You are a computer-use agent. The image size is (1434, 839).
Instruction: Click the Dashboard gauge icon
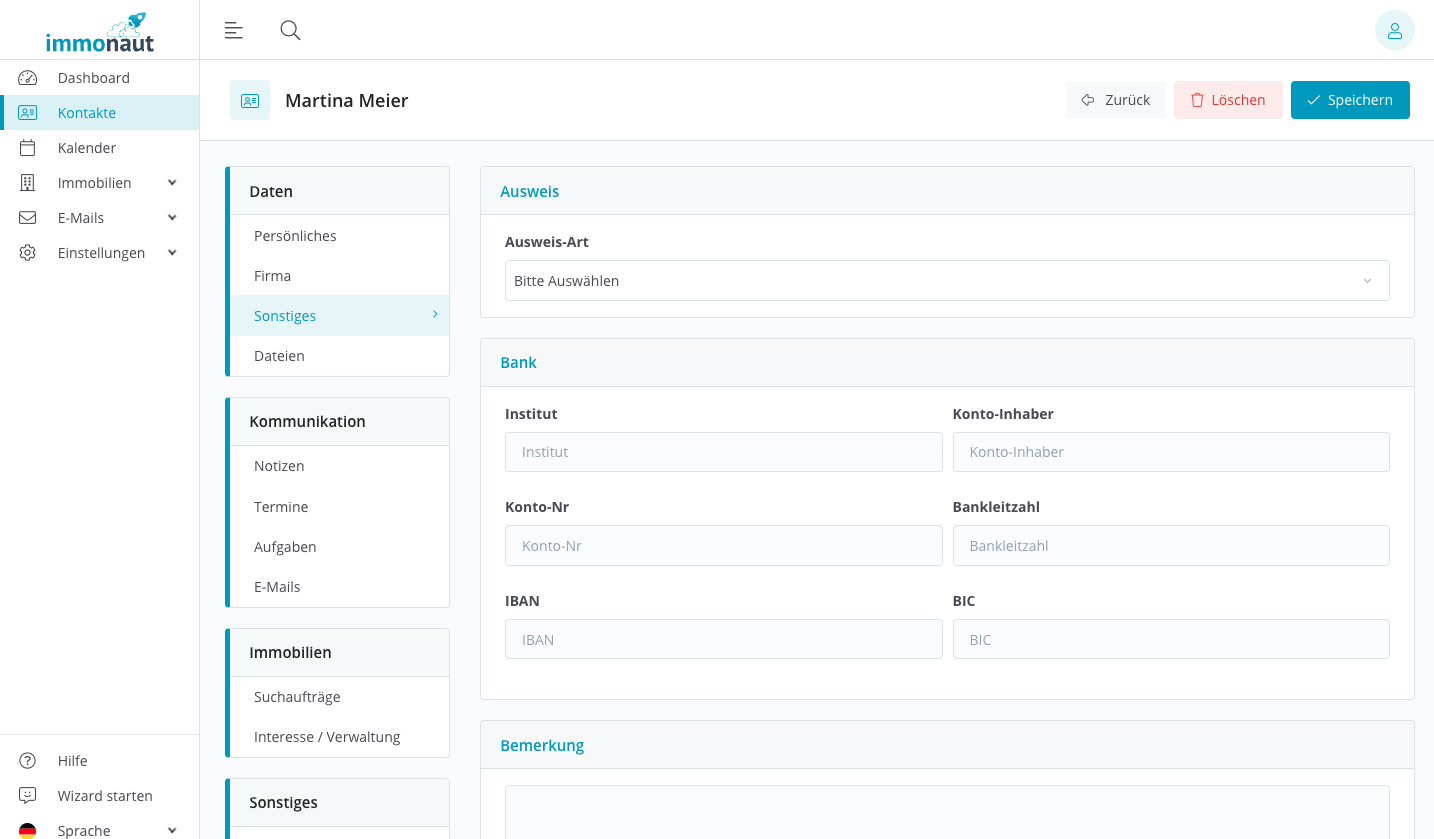[x=28, y=78]
